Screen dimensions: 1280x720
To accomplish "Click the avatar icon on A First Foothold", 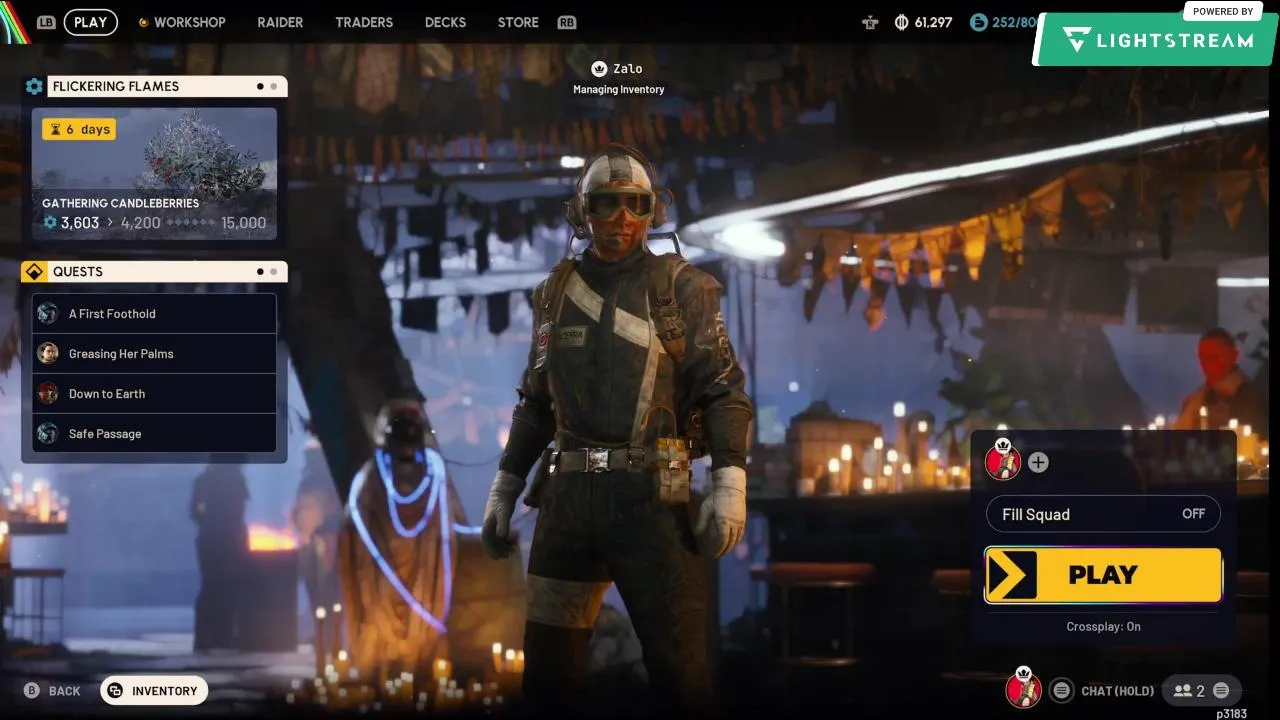I will (48, 314).
